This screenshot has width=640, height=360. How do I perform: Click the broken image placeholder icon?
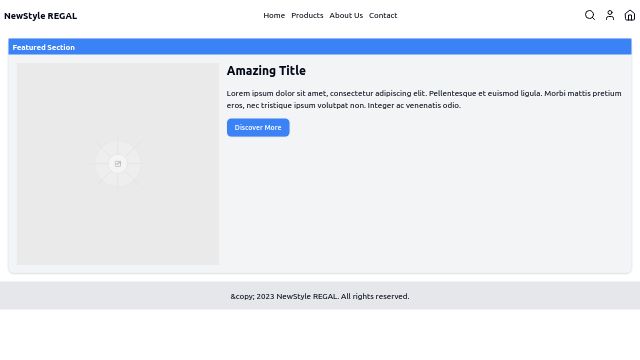point(118,164)
